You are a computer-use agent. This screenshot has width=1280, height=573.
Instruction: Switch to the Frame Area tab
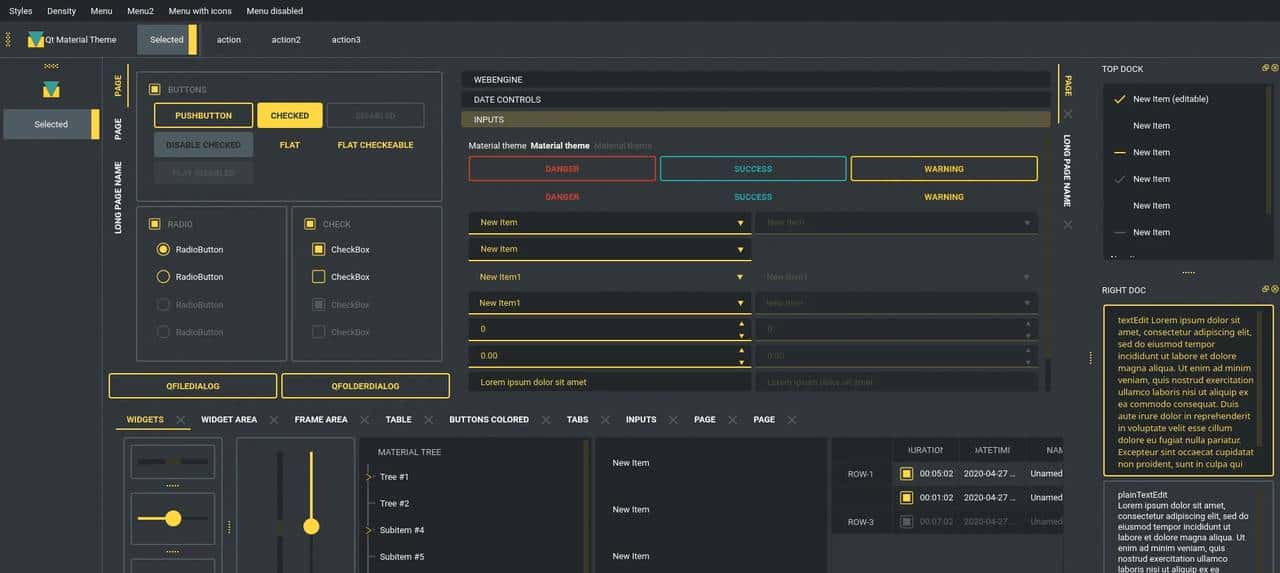coord(321,420)
